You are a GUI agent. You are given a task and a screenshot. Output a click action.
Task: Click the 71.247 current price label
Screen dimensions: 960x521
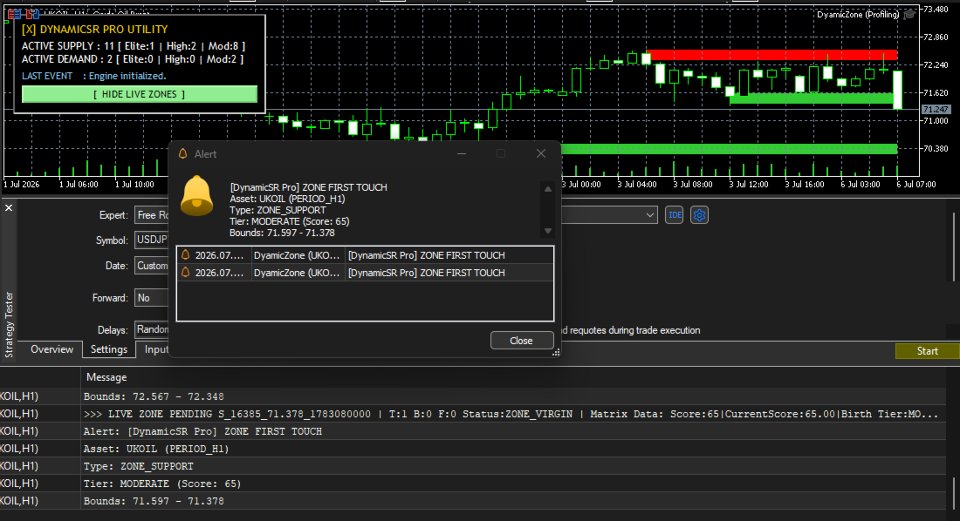936,109
